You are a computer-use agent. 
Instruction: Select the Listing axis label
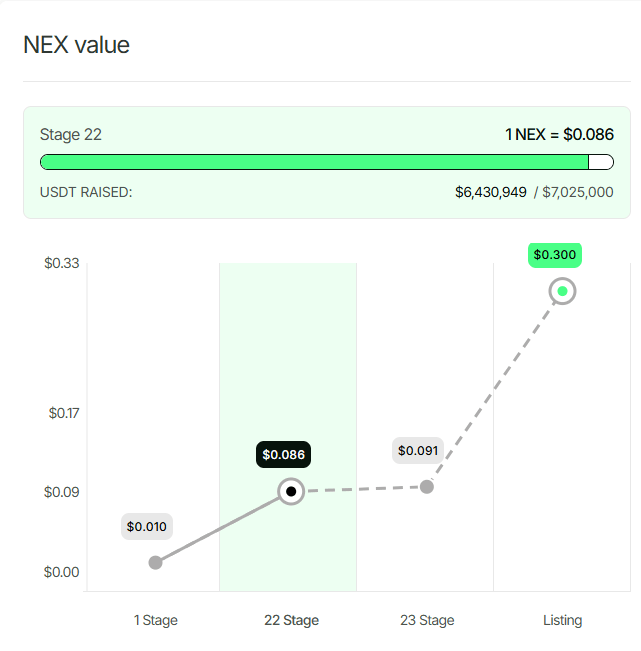pos(563,620)
